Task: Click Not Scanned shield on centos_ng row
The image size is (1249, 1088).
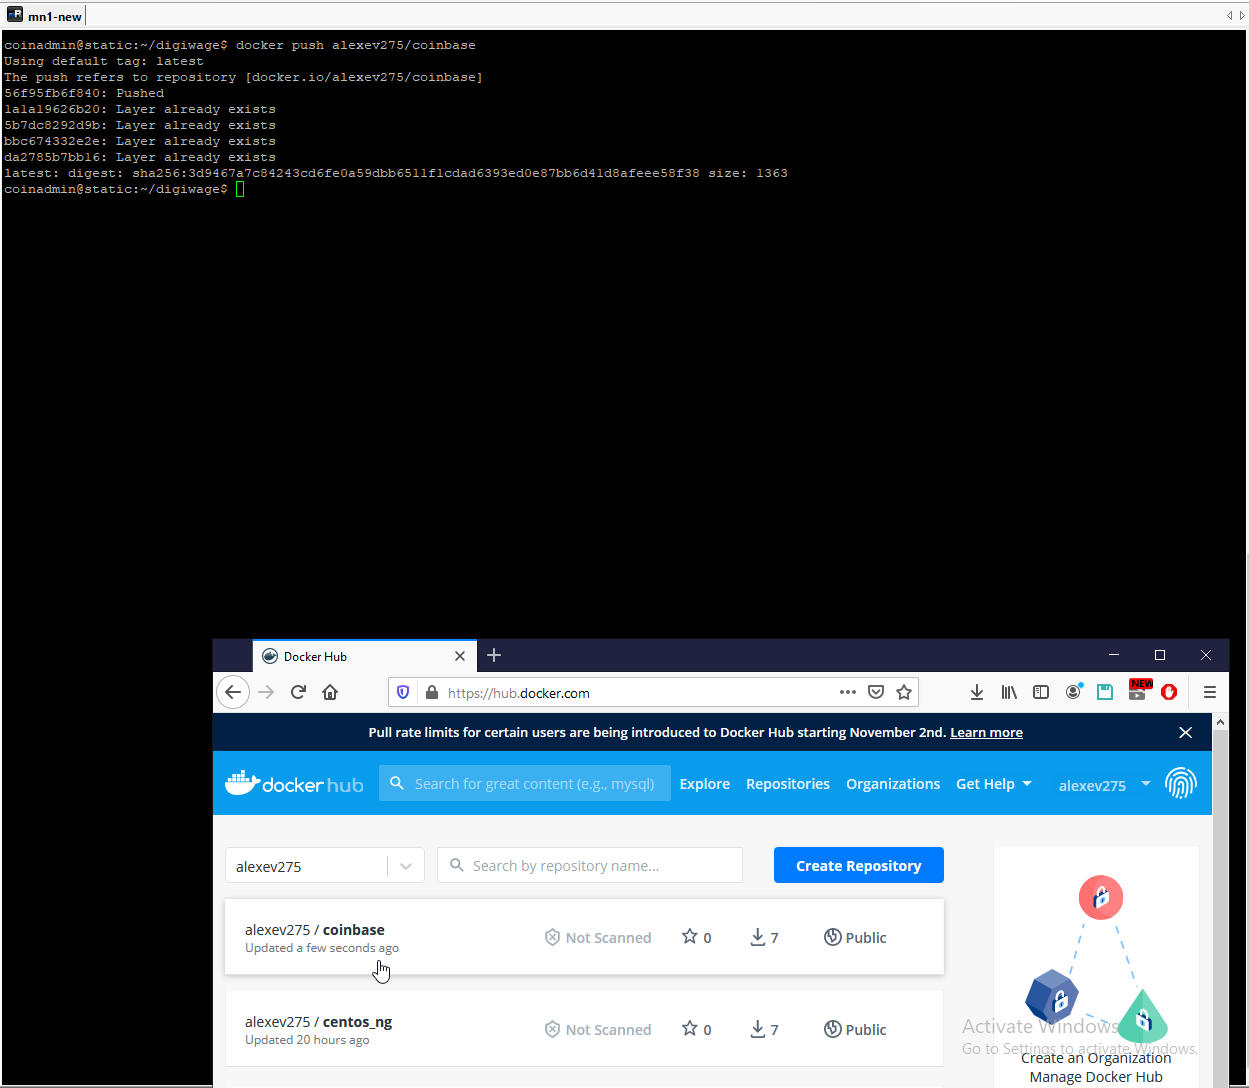Action: pyautogui.click(x=552, y=1029)
